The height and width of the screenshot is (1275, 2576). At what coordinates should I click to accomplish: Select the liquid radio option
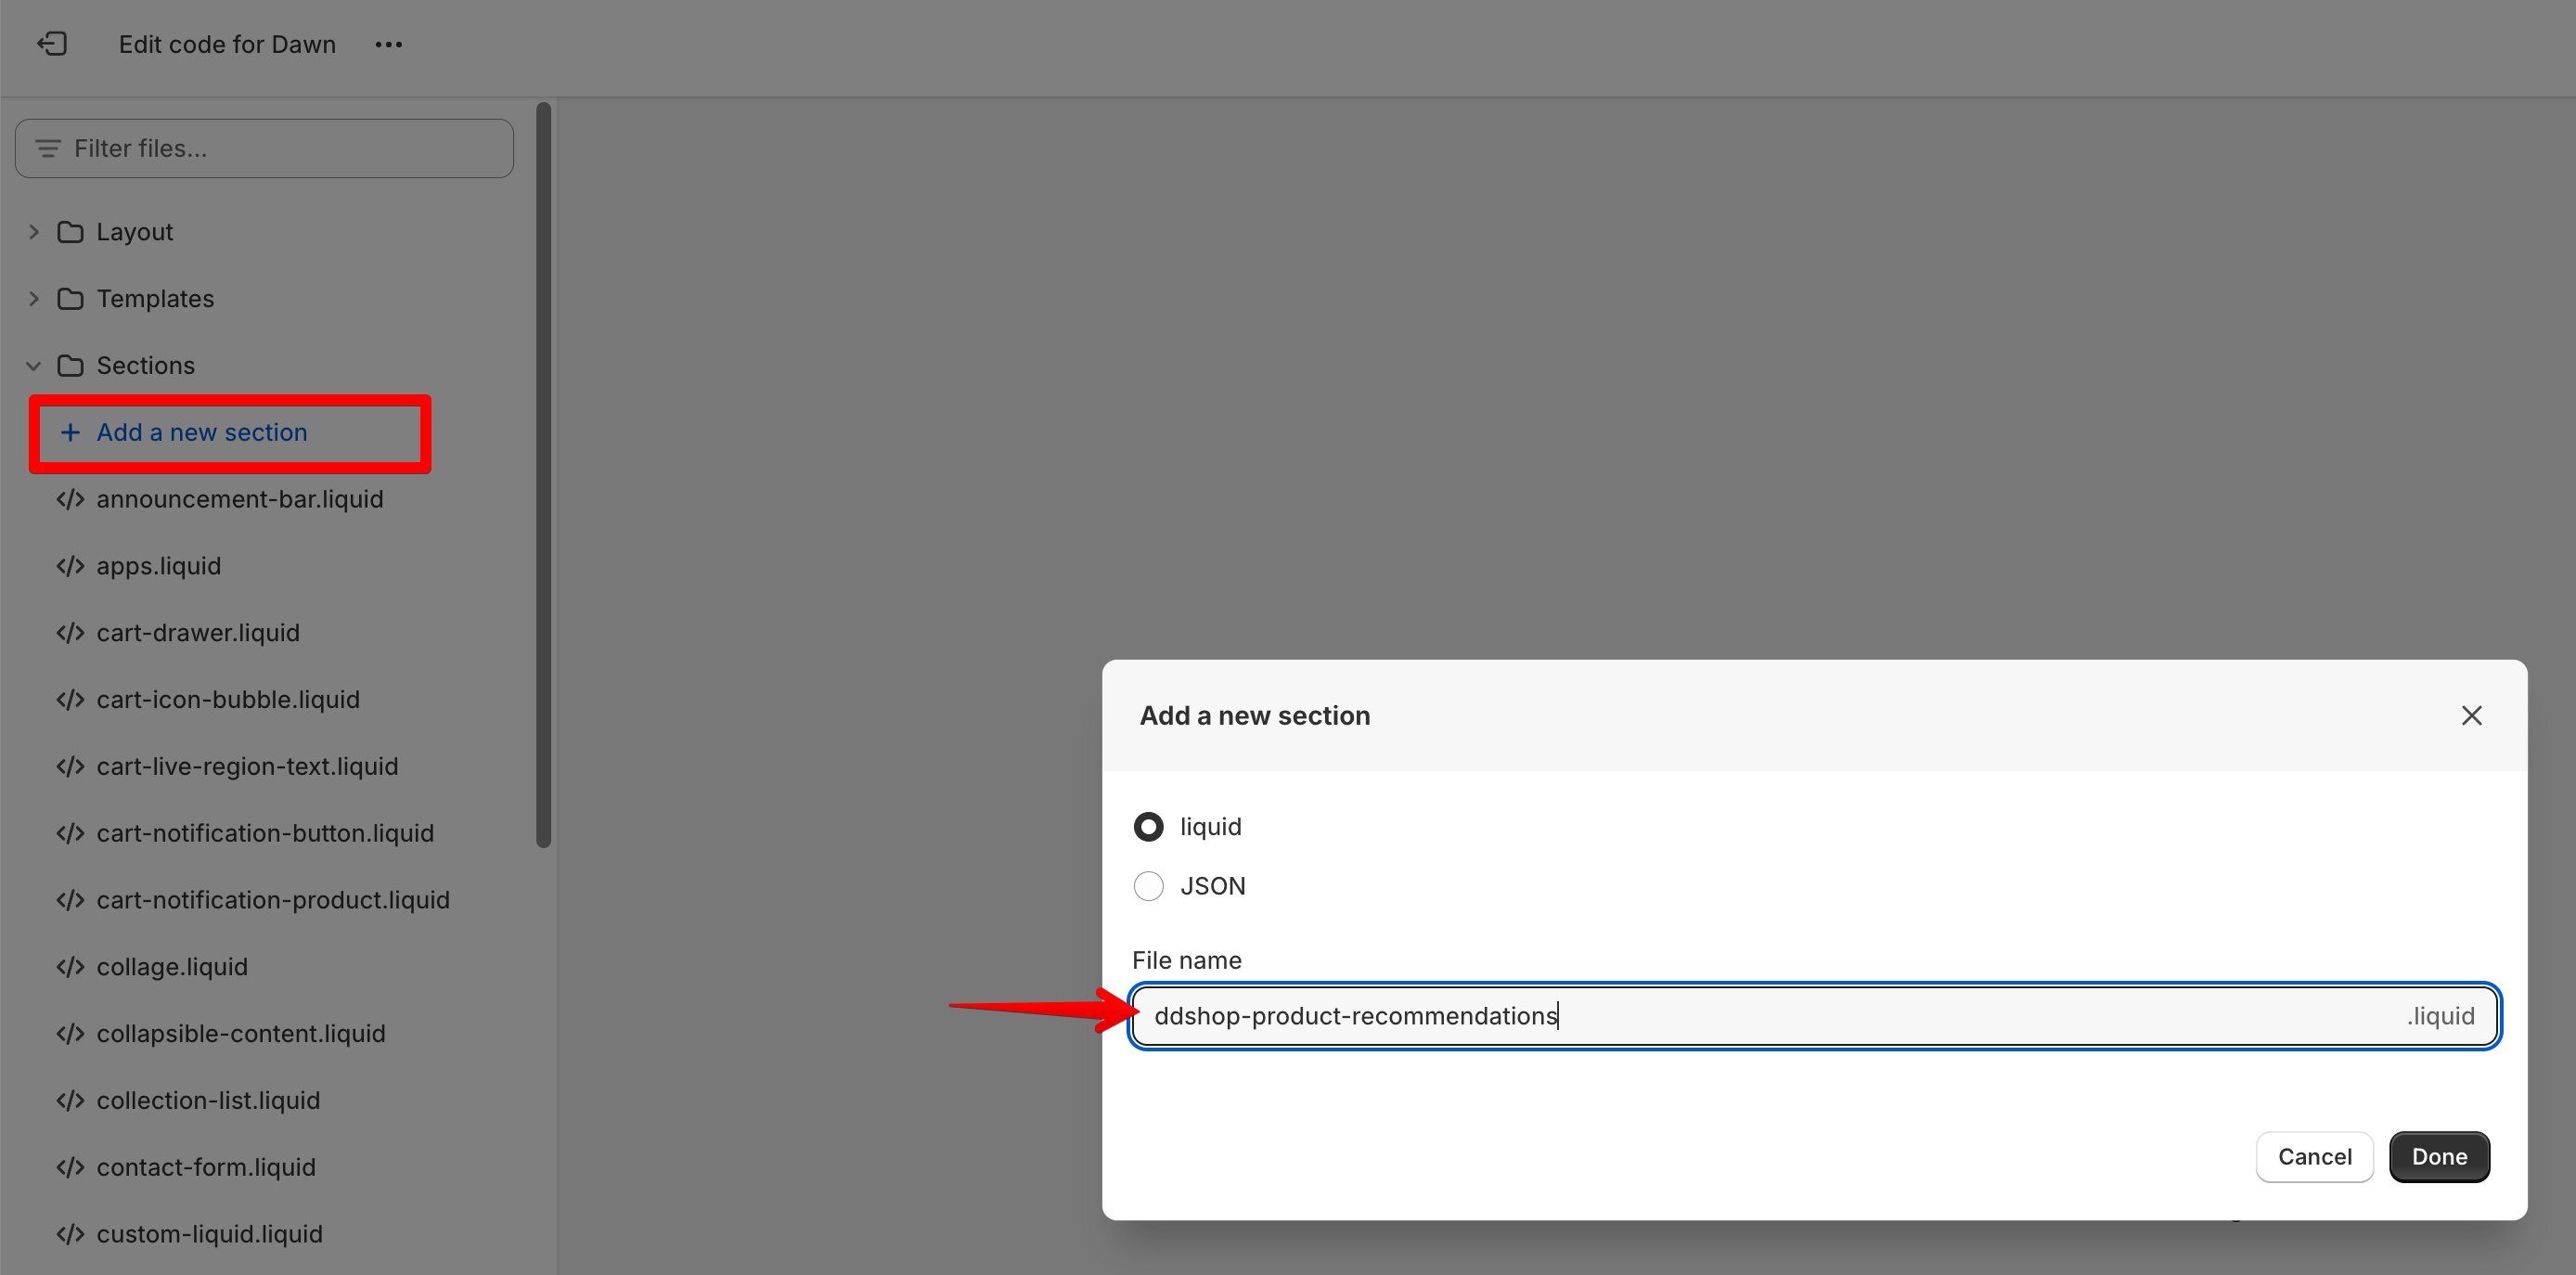(1148, 827)
